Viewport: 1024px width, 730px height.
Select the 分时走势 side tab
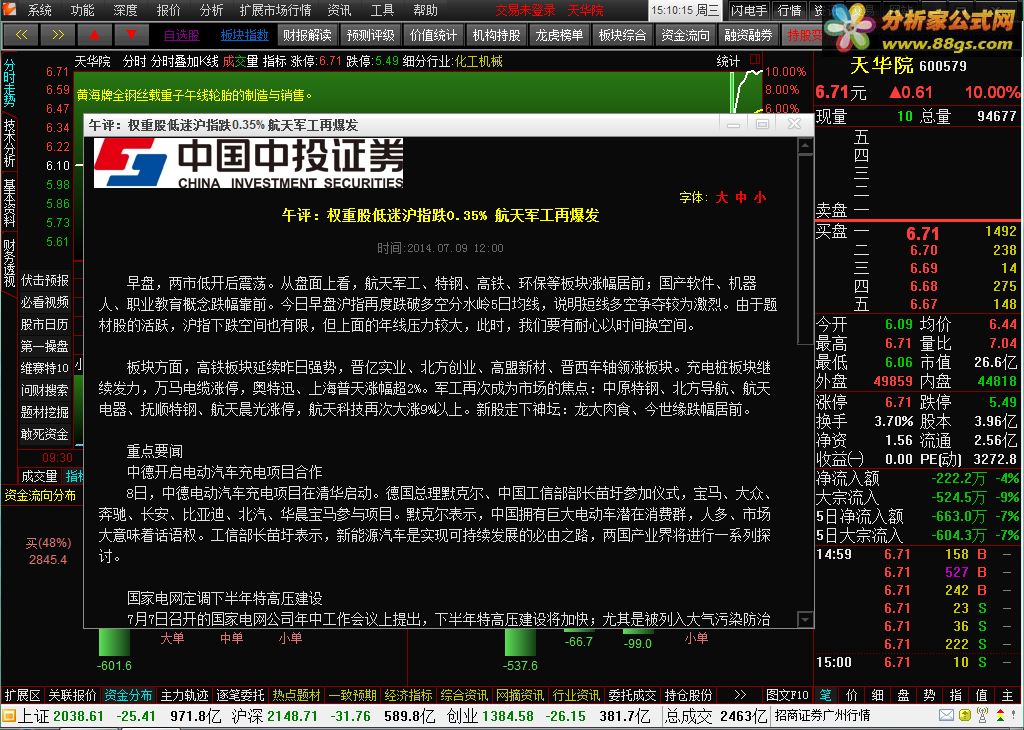[x=9, y=83]
